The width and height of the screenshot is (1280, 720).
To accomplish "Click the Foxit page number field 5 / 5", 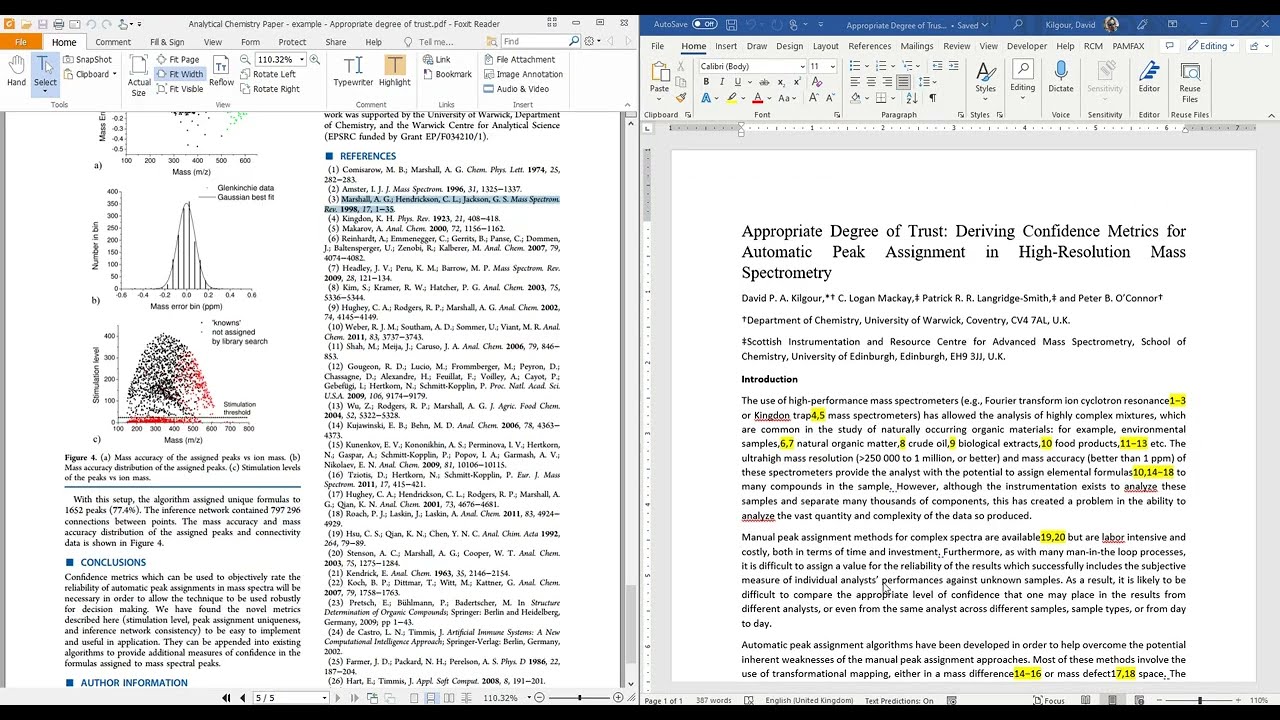I will [x=290, y=698].
